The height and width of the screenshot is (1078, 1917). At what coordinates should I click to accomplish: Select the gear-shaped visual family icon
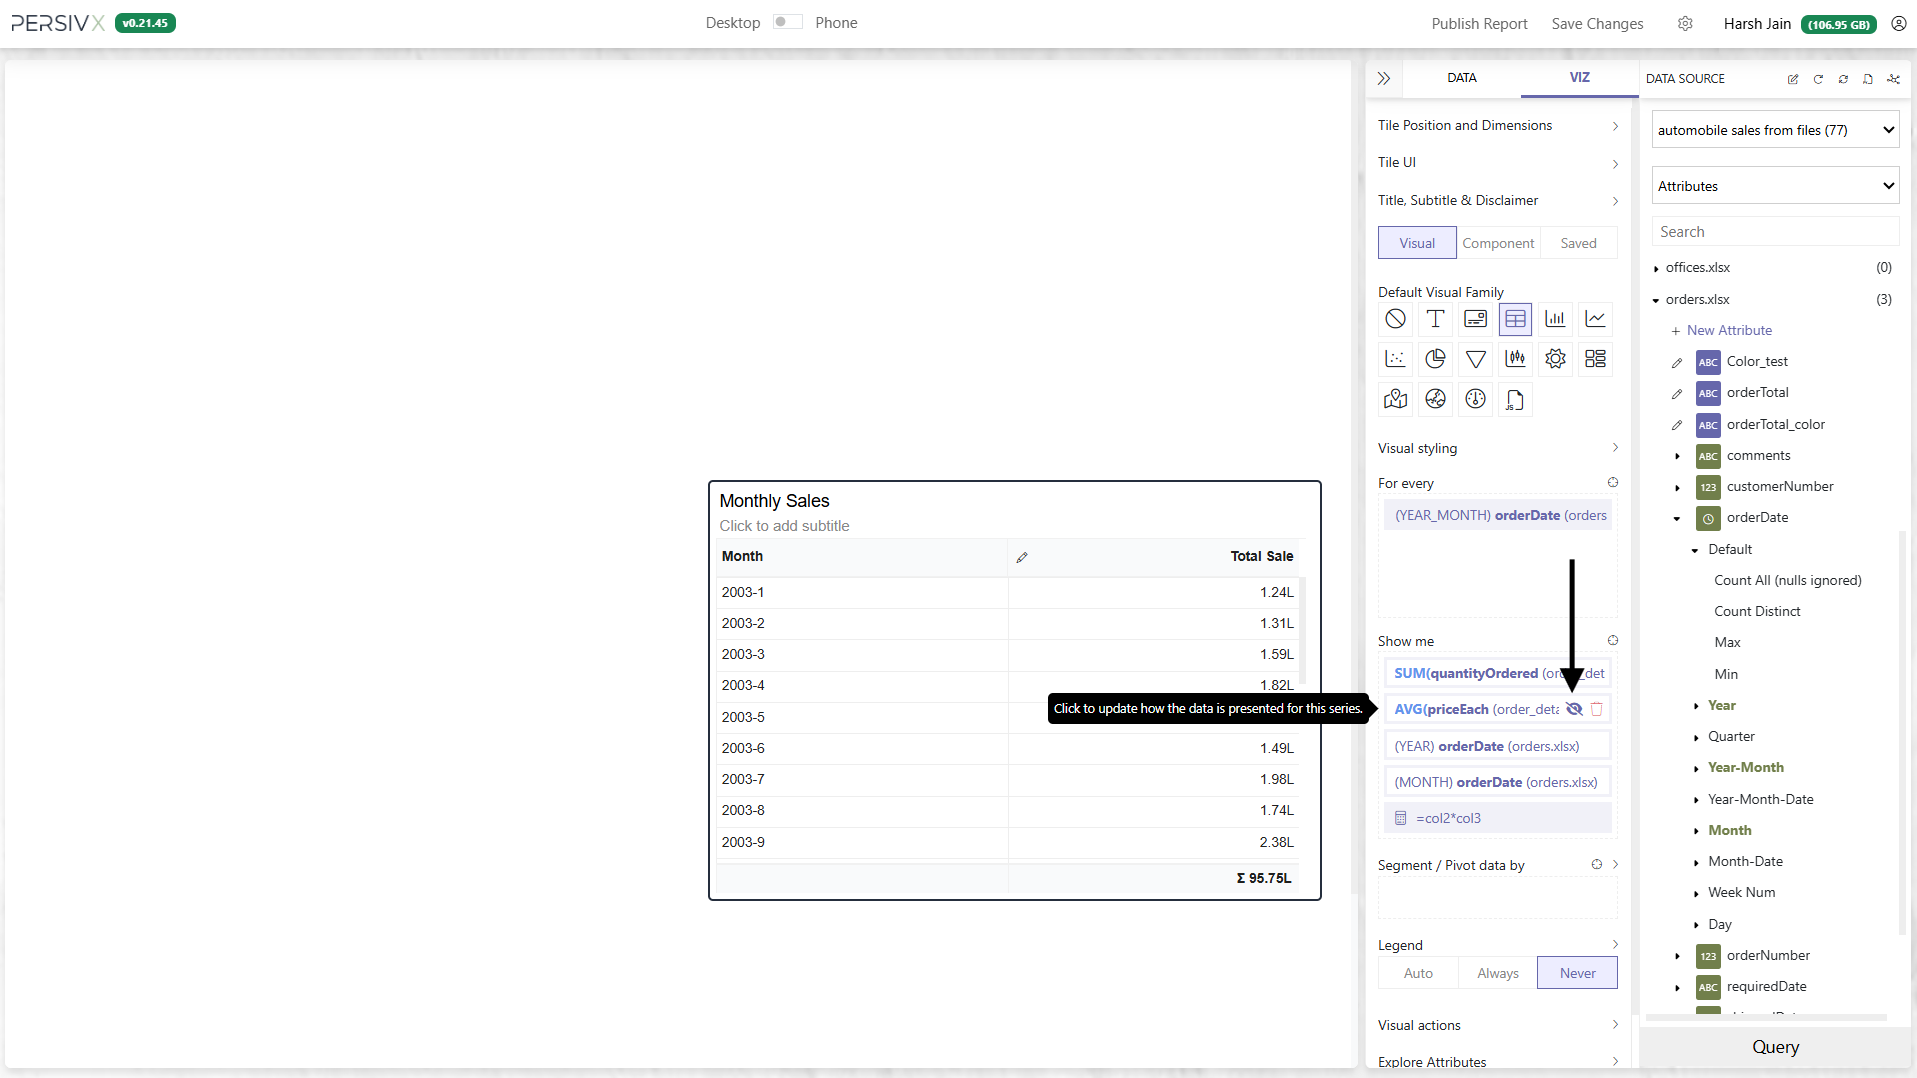point(1555,359)
